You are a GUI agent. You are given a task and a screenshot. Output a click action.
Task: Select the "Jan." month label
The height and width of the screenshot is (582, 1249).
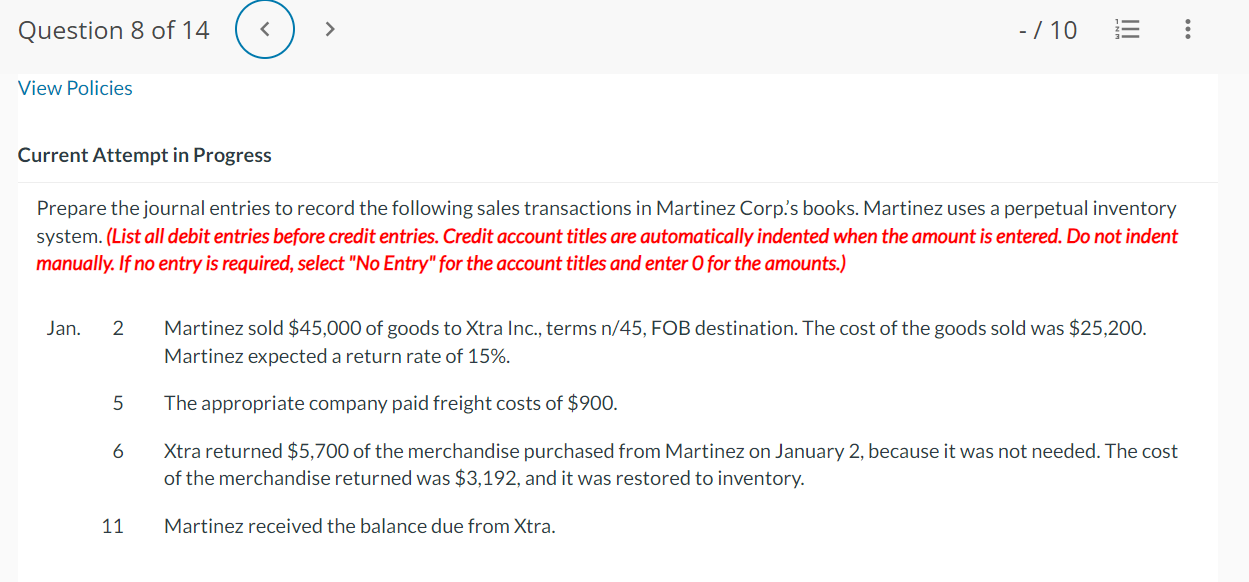tap(64, 328)
